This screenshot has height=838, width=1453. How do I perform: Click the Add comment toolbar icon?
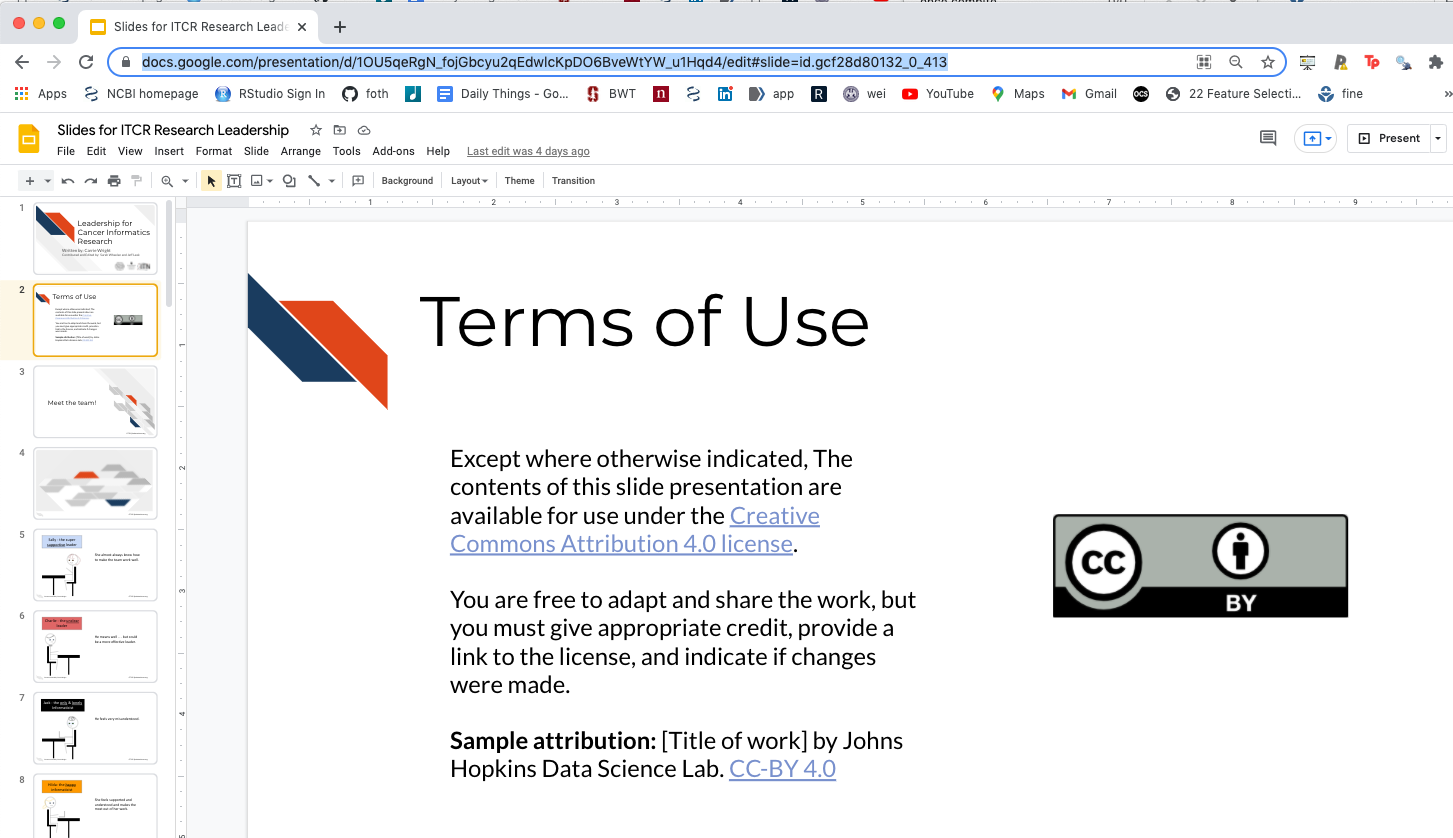(x=358, y=181)
